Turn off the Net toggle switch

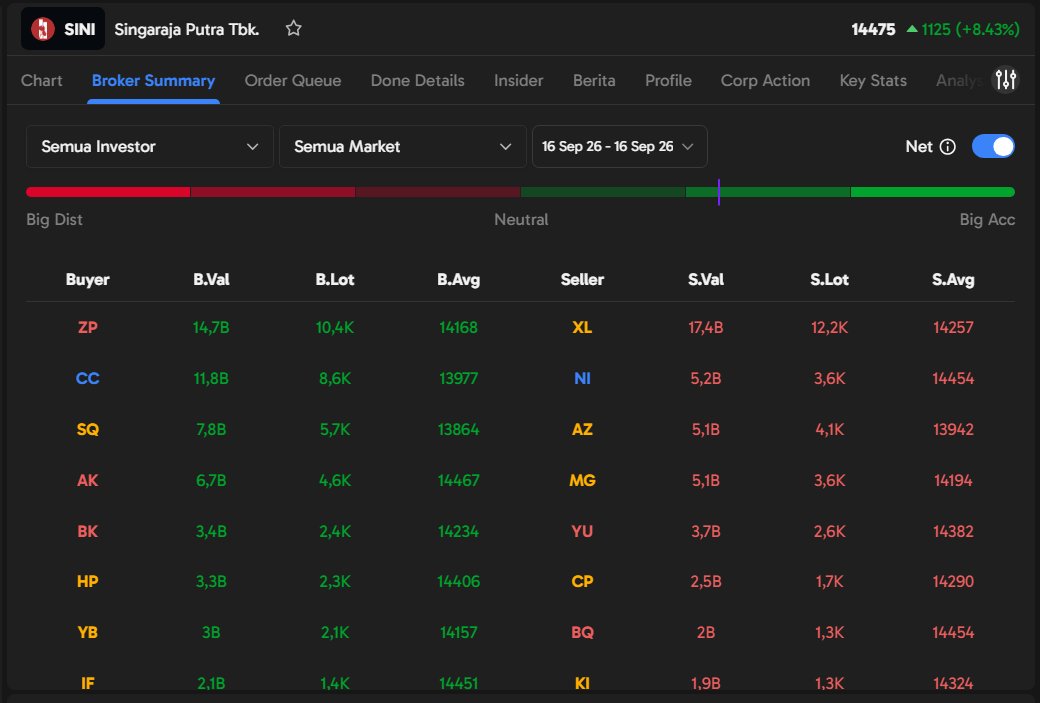coord(993,147)
